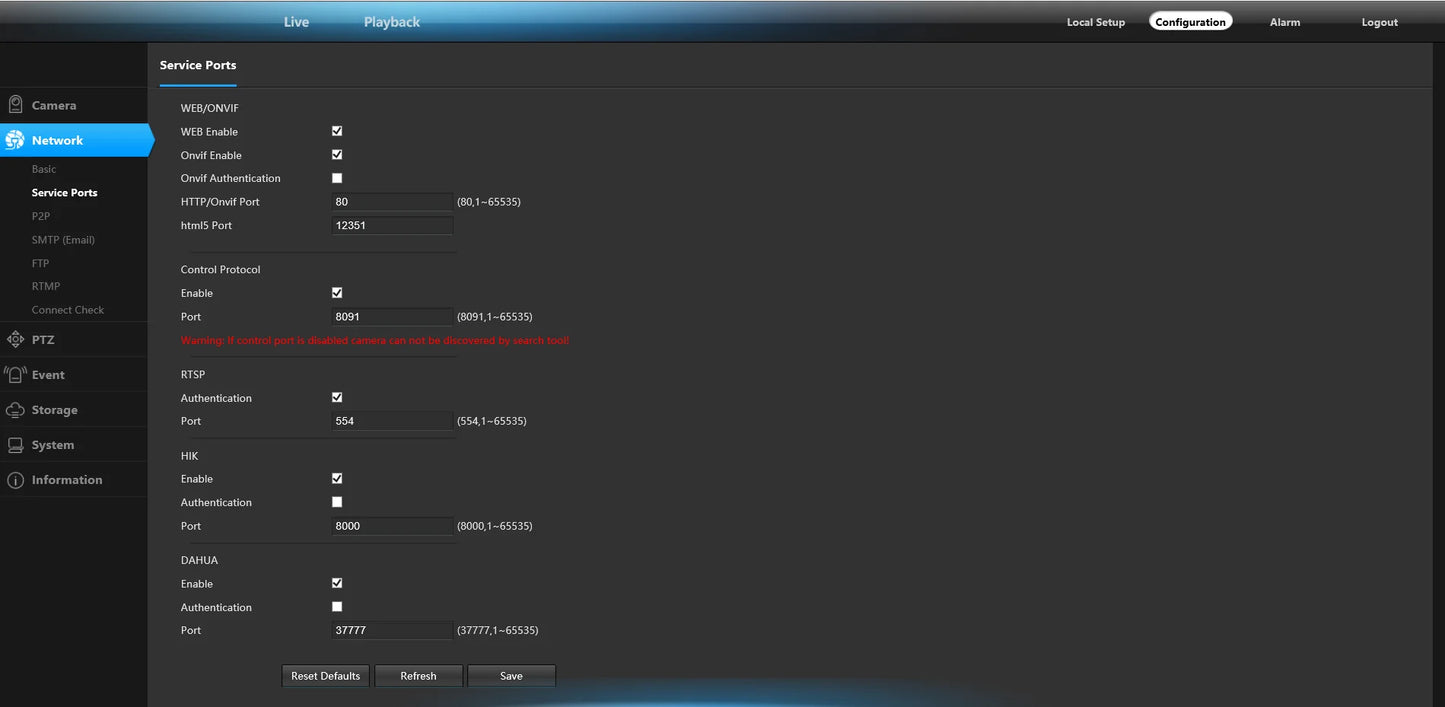Click the Camera icon in sidebar
1445x707 pixels.
pos(15,105)
